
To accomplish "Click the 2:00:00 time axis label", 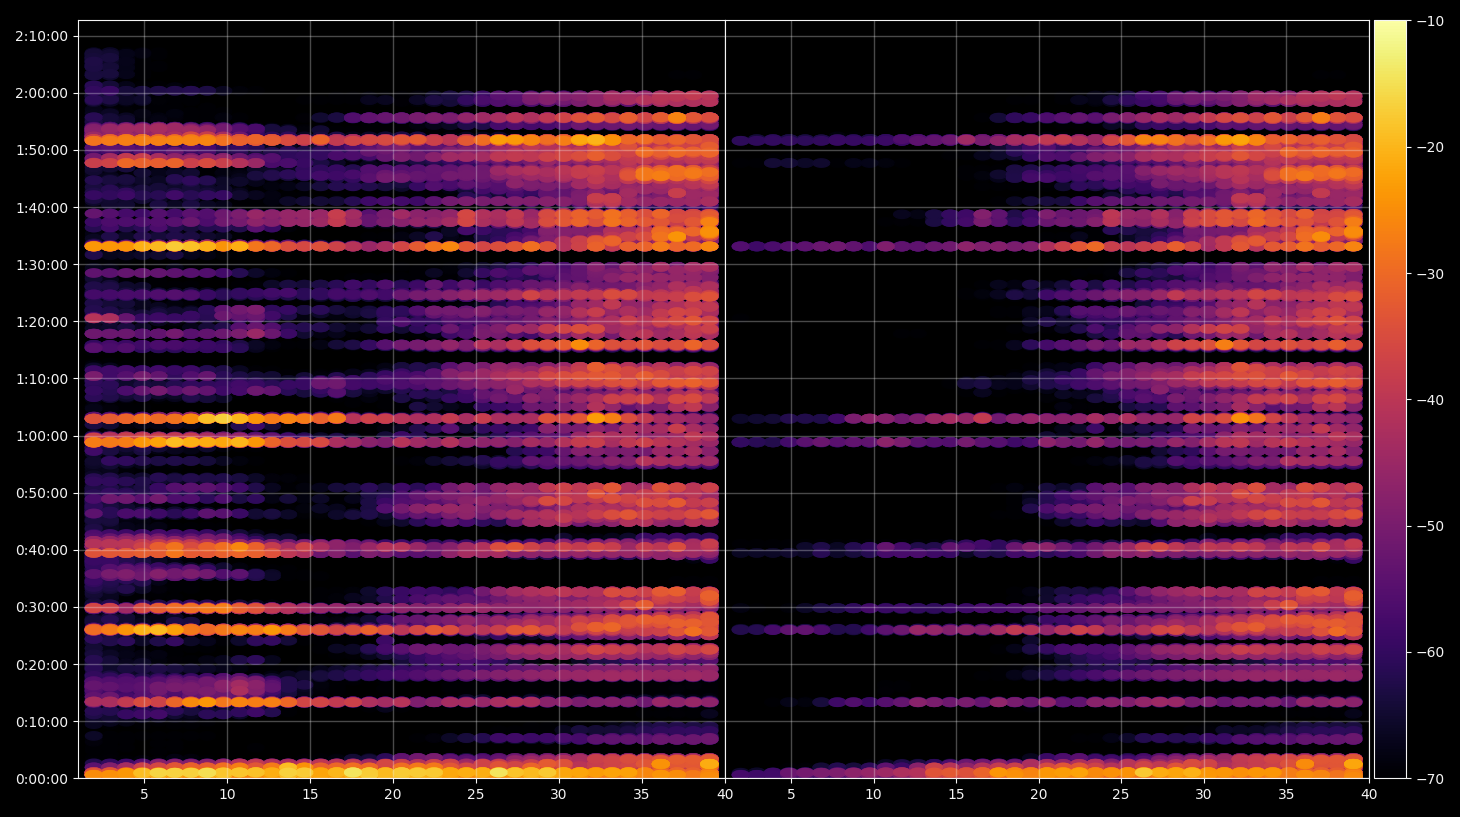I will [42, 93].
